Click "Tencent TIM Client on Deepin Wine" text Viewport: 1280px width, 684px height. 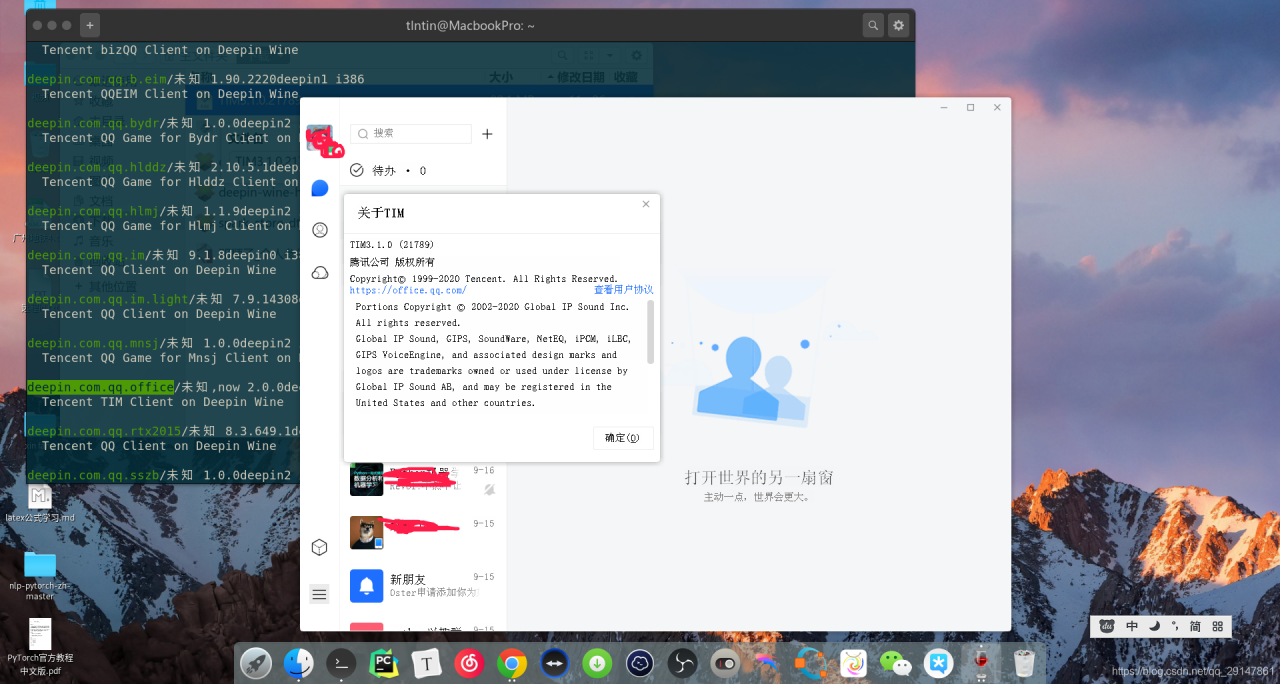[163, 402]
